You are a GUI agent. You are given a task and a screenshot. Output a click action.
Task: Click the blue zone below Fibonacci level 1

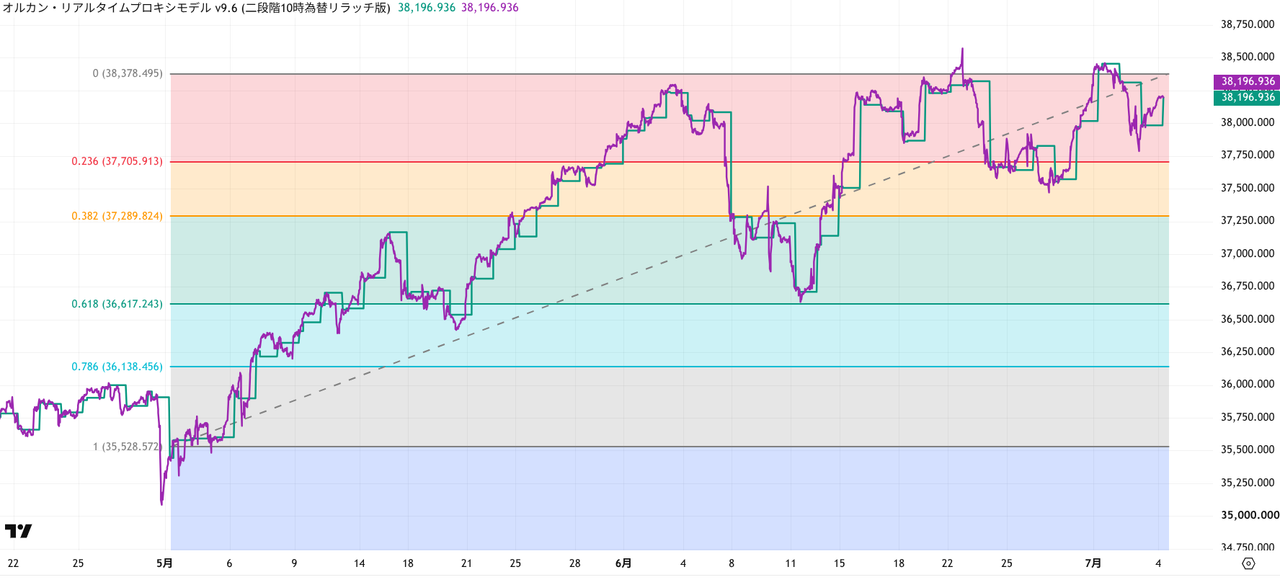(670, 497)
